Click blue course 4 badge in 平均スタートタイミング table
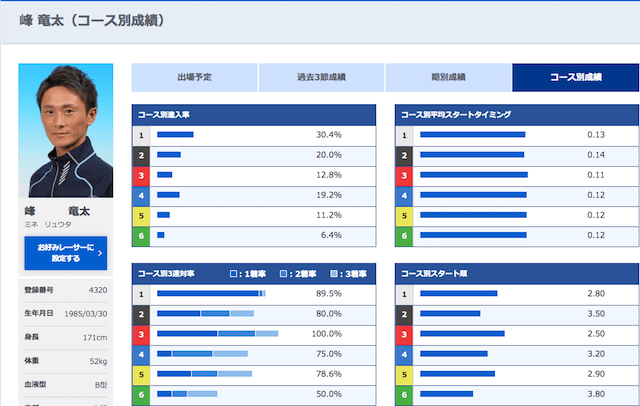The image size is (640, 406). pyautogui.click(x=404, y=195)
